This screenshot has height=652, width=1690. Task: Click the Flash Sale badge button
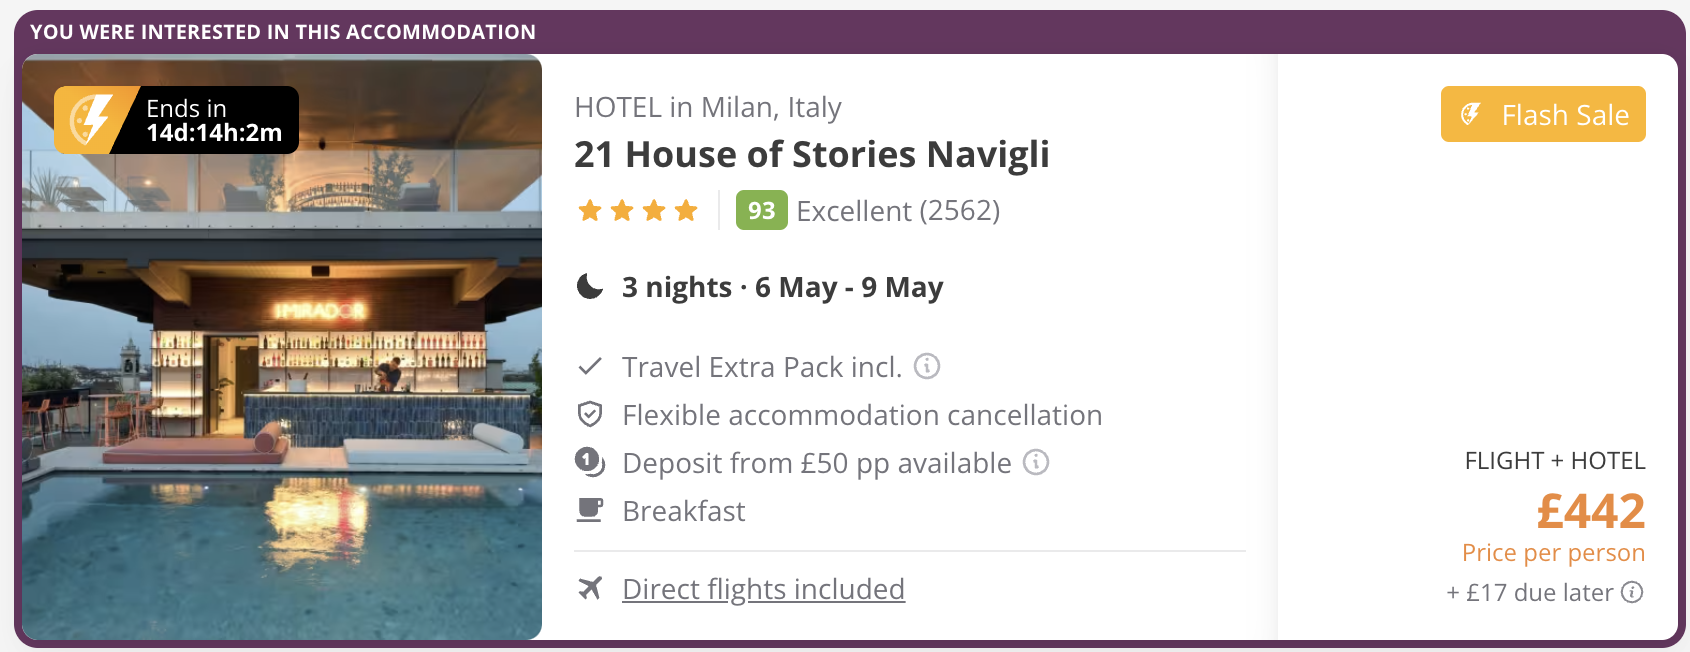(x=1543, y=114)
